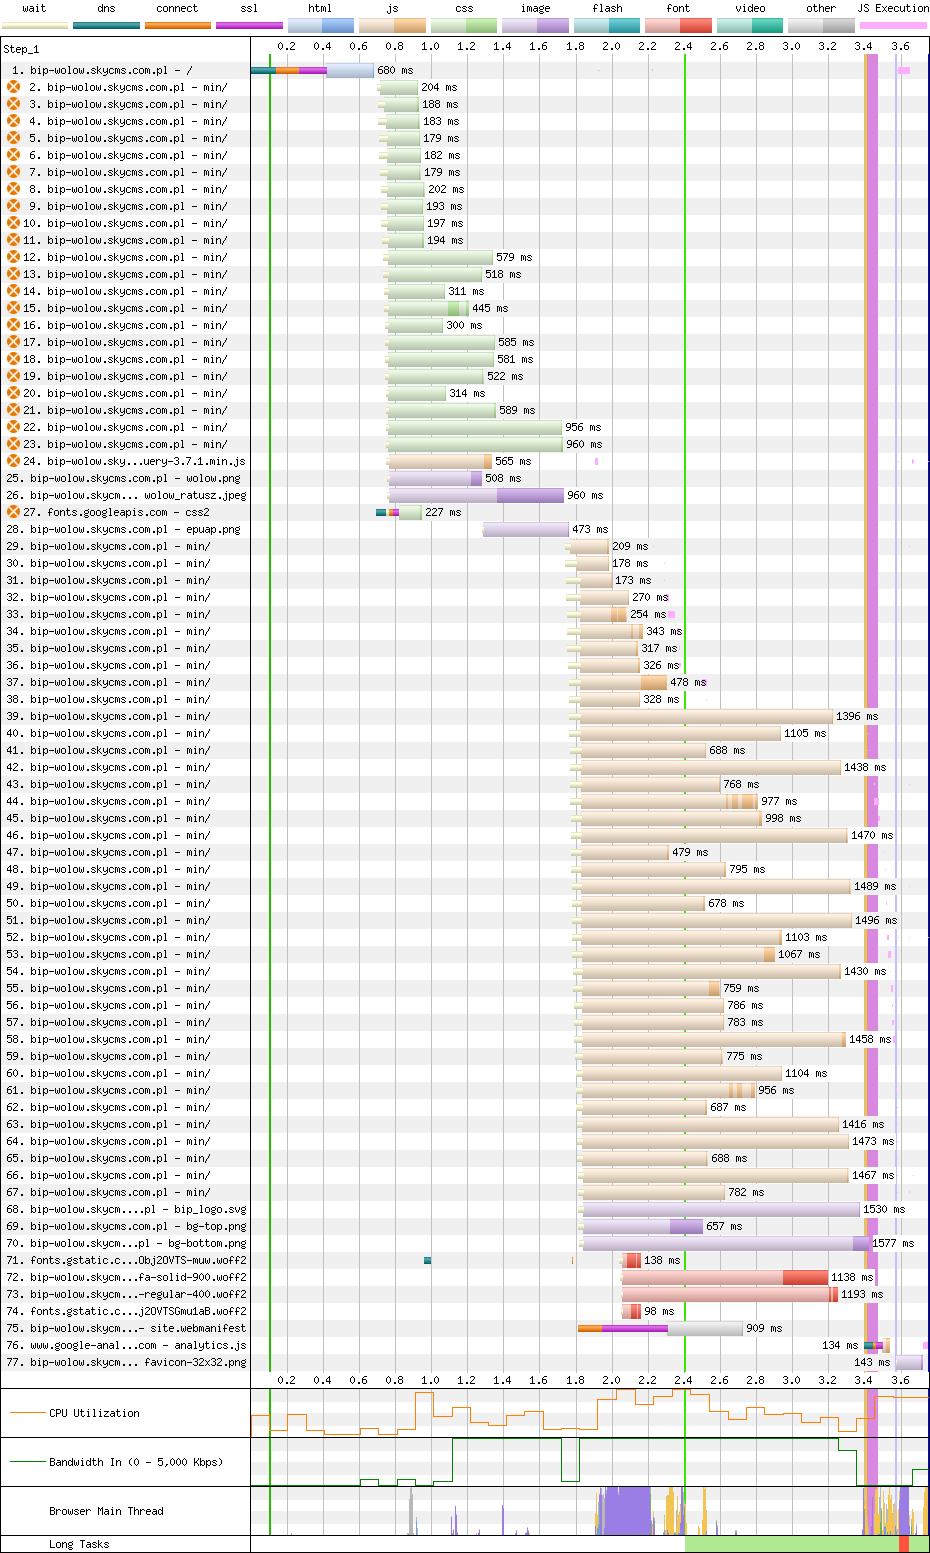
Task: Click the orange icon on request 23
Action: (14, 444)
